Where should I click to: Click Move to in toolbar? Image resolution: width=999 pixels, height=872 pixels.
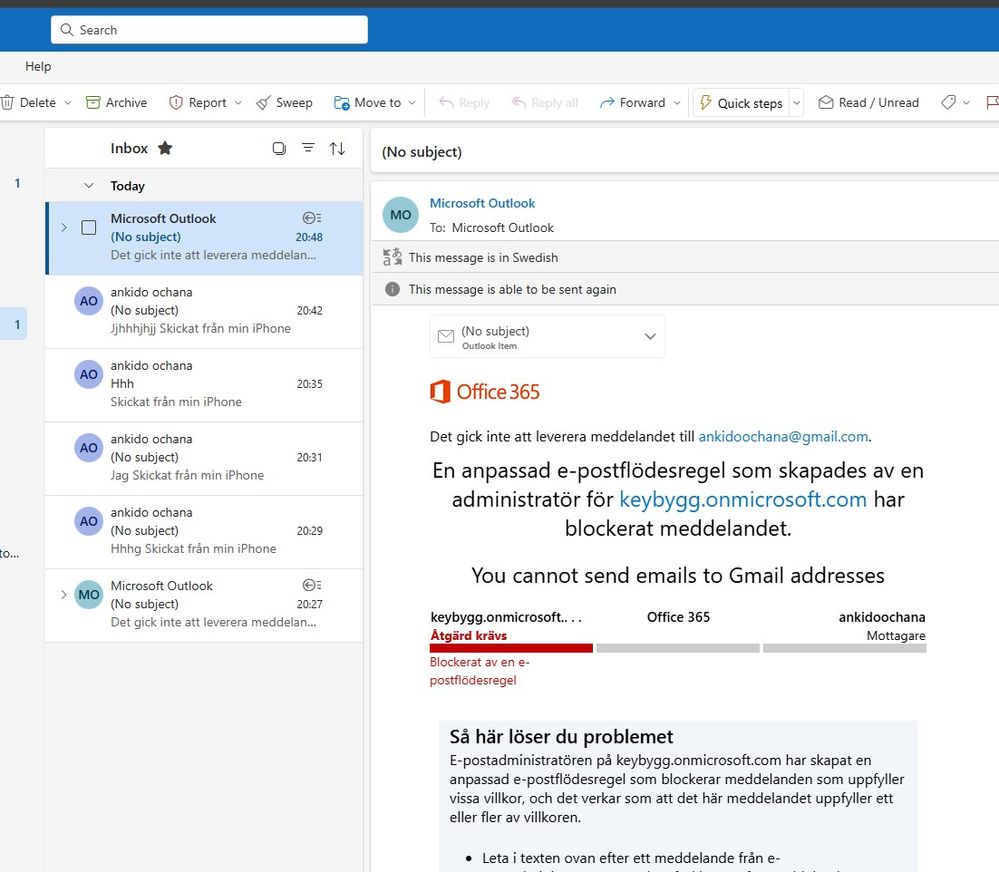point(368,103)
